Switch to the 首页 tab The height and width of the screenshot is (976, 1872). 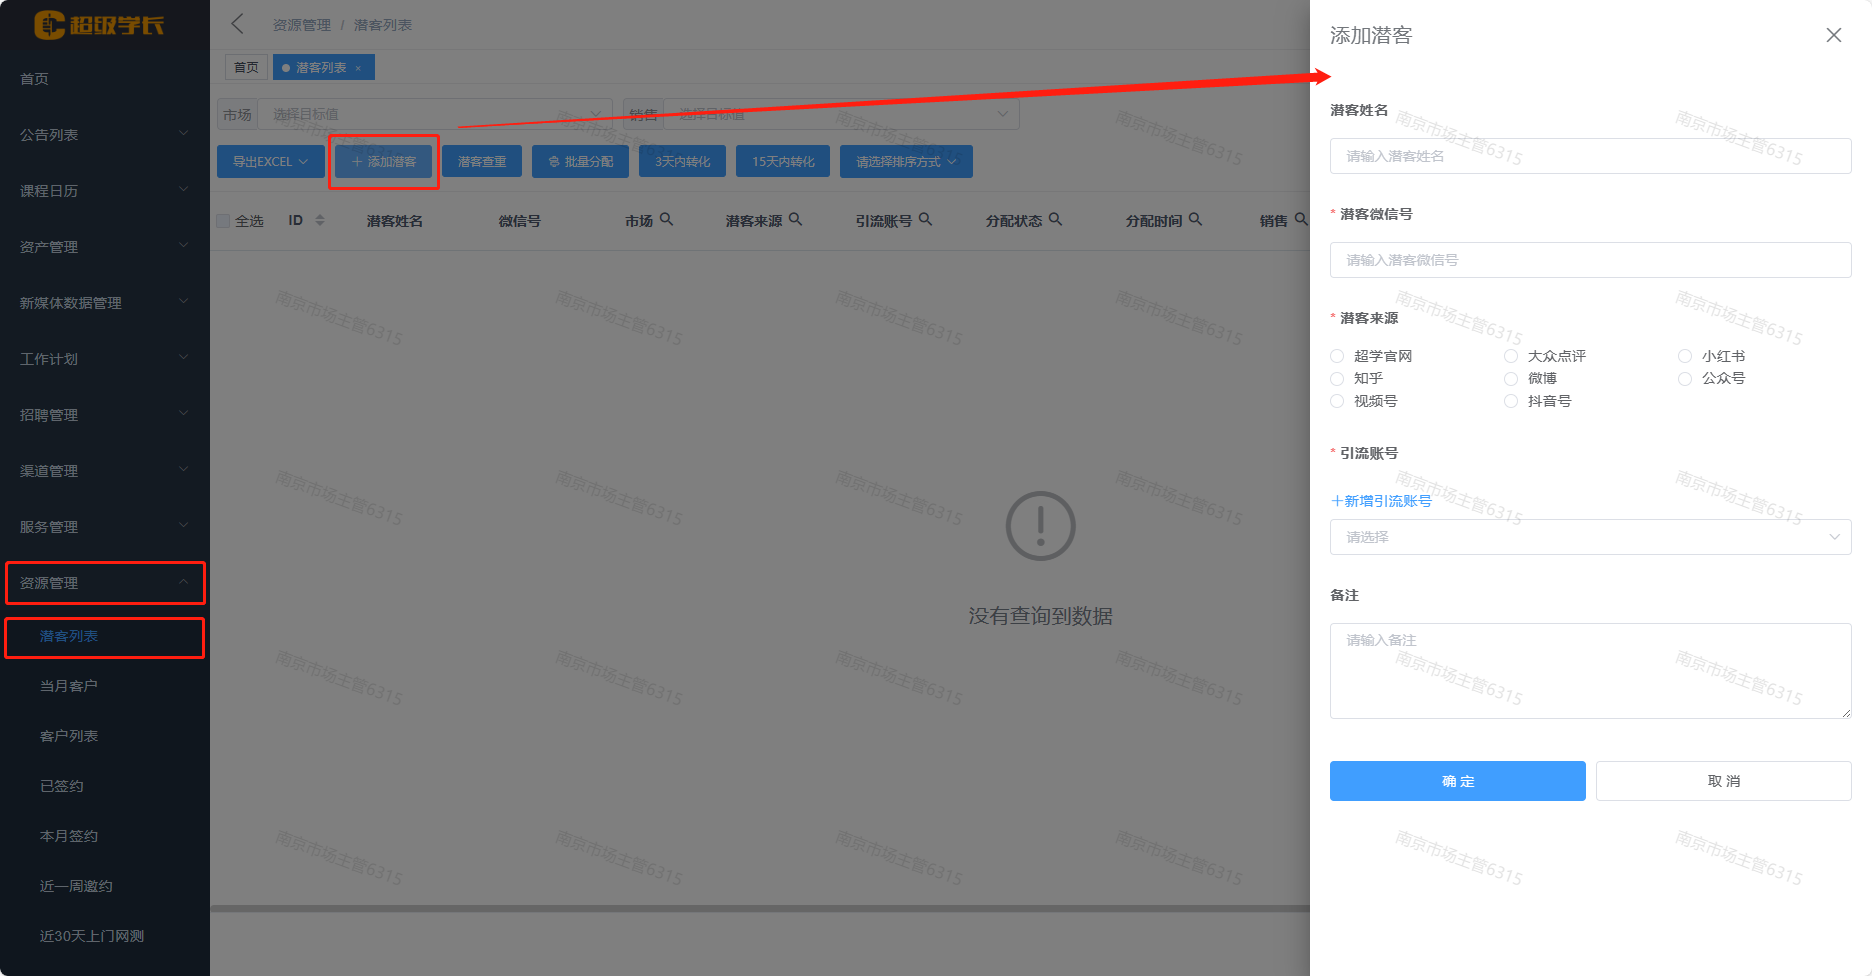point(246,68)
